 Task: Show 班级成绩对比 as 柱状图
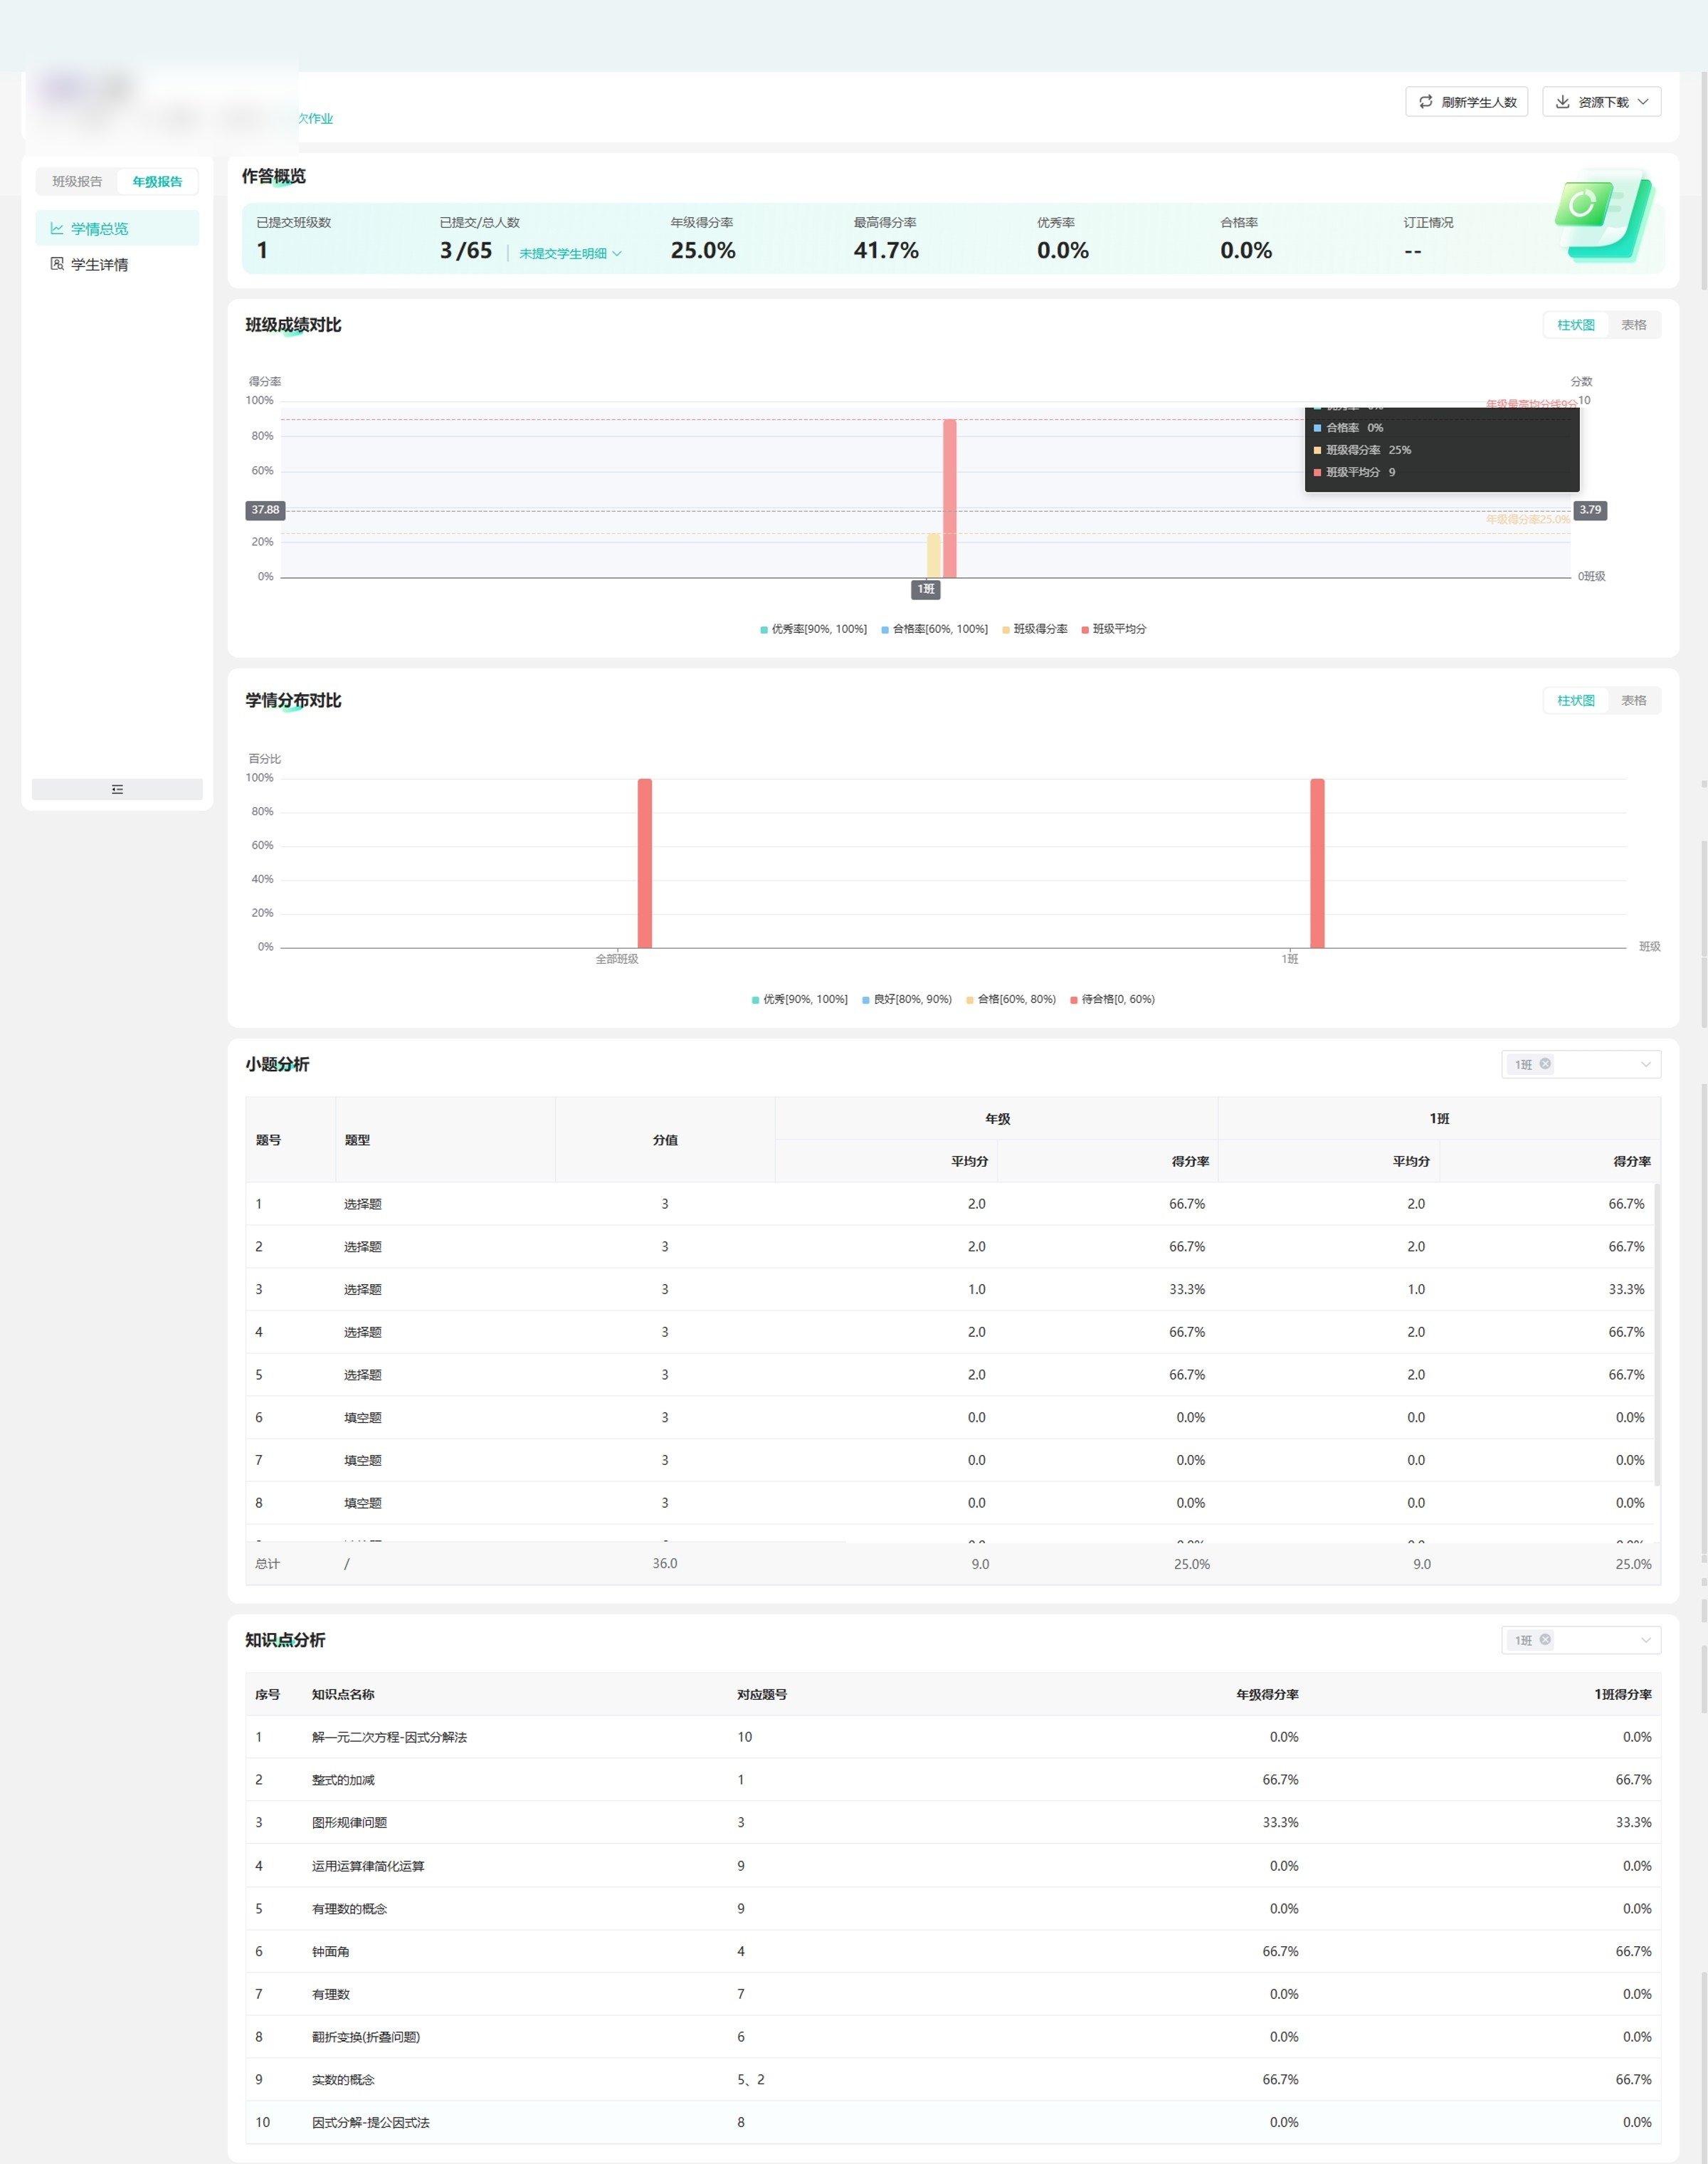[1575, 325]
